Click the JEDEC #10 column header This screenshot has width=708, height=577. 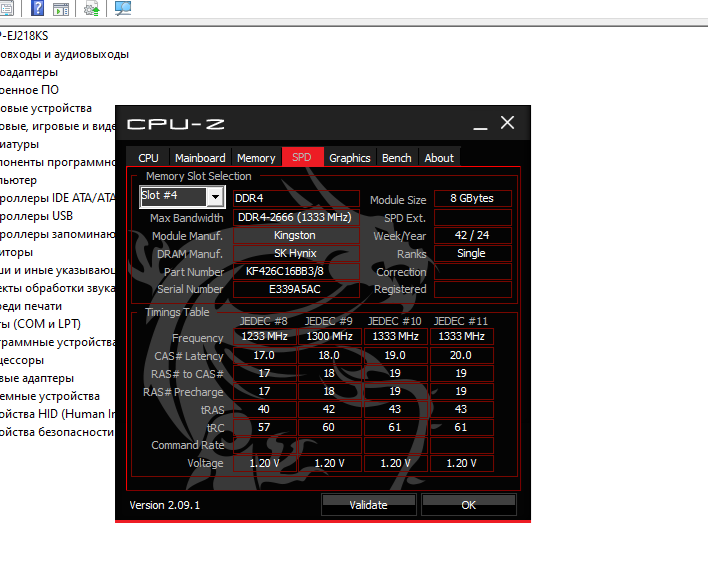[x=395, y=321]
